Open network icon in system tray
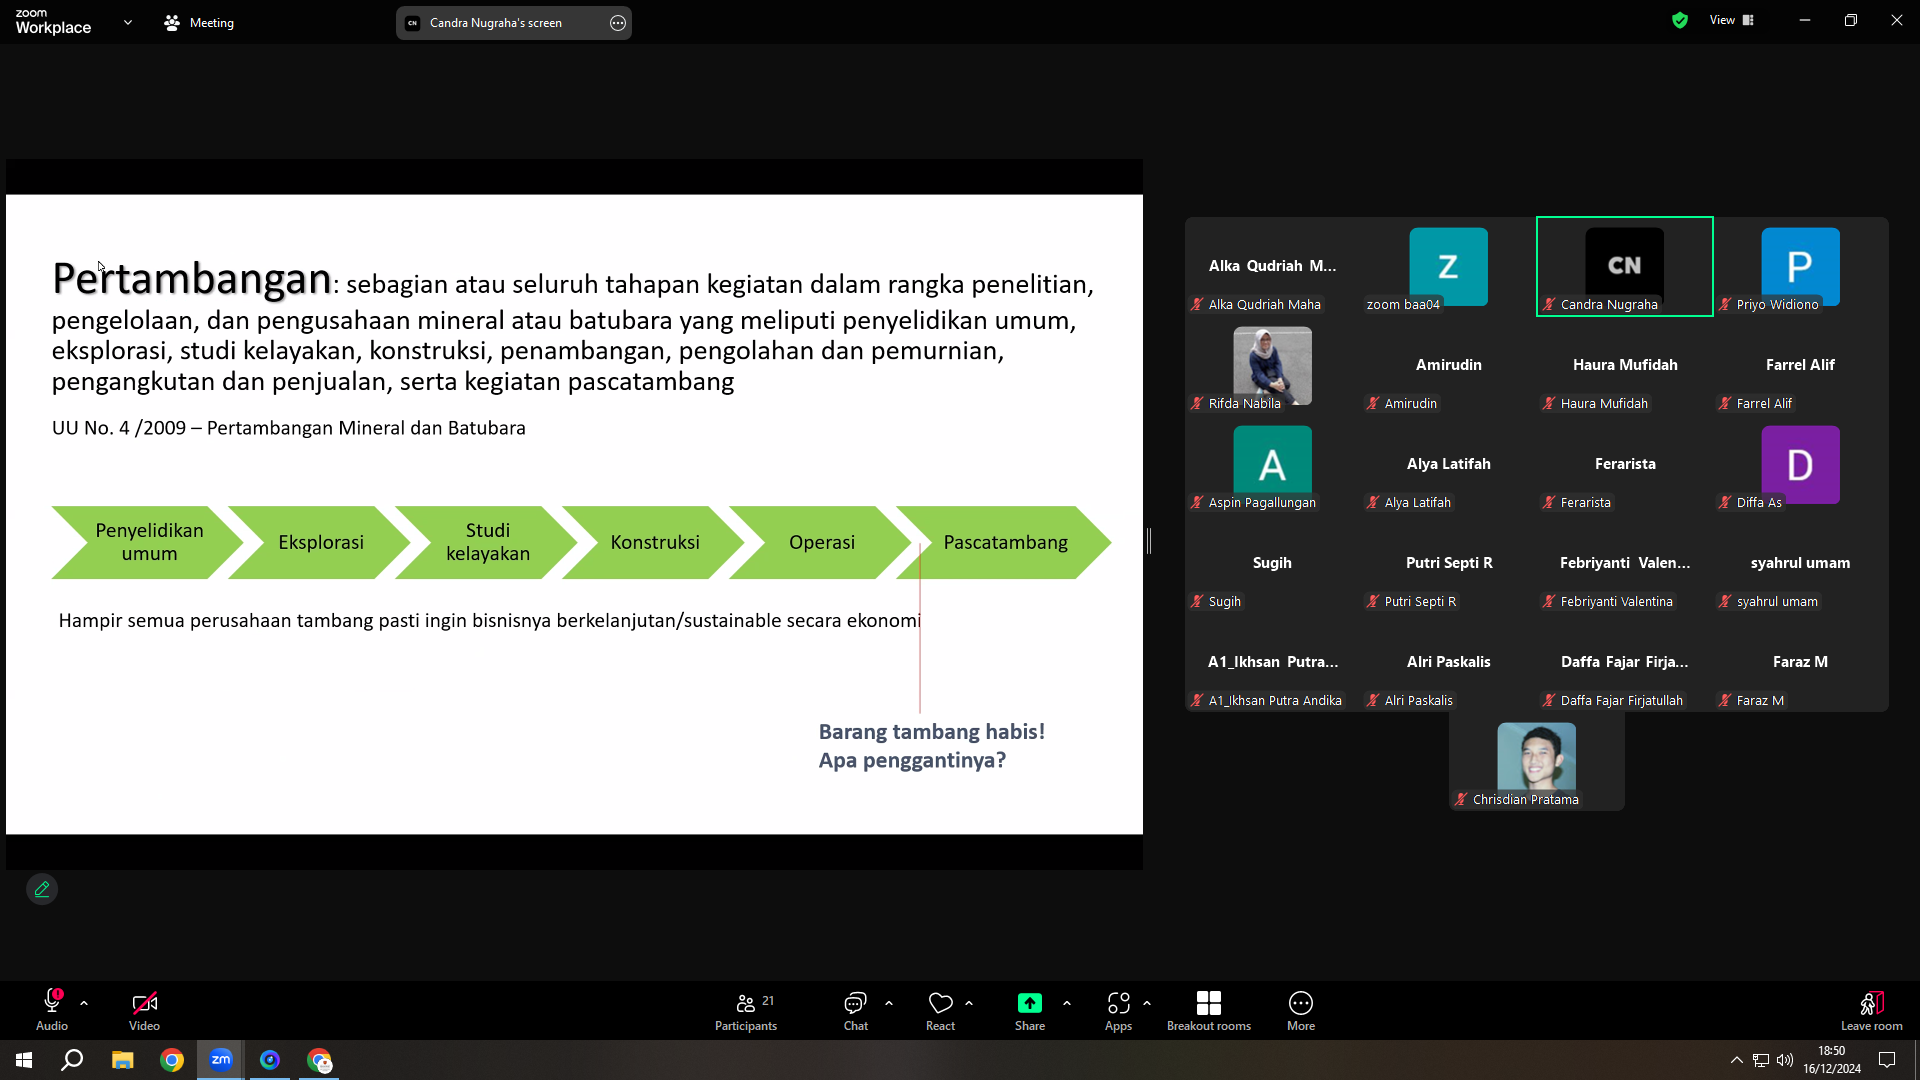 point(1761,1060)
